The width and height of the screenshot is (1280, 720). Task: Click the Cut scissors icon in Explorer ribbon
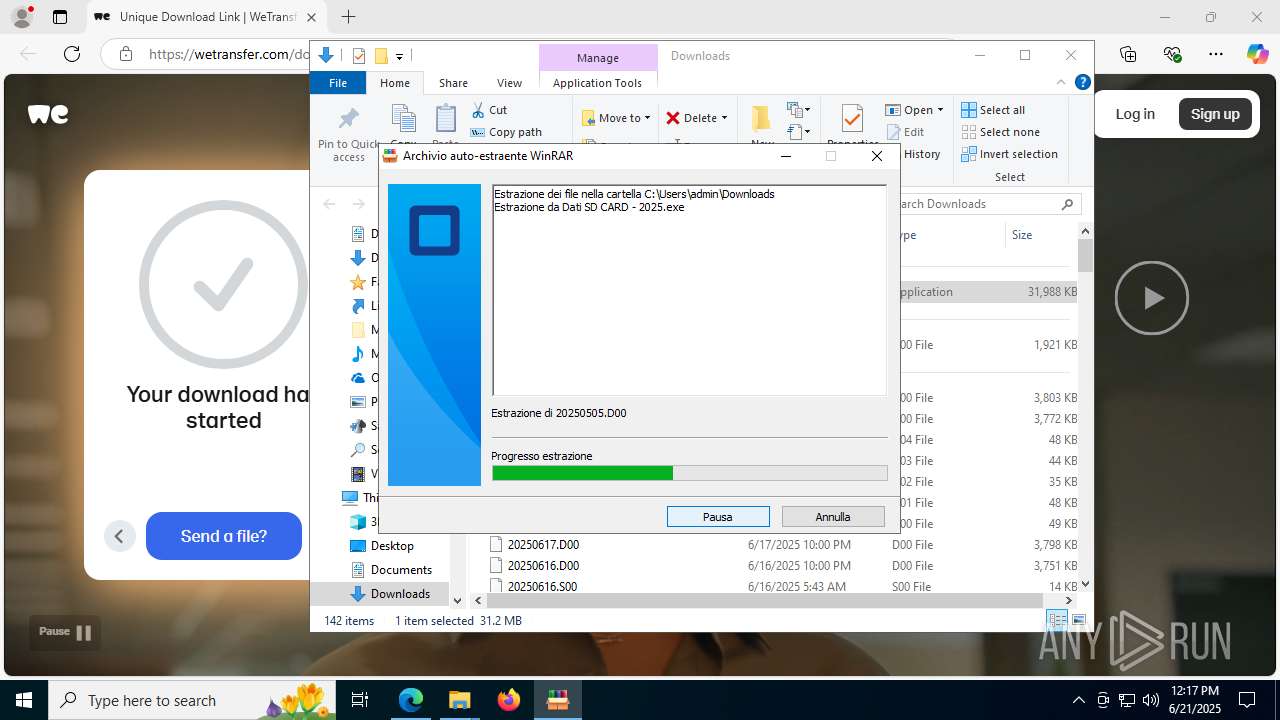(478, 110)
